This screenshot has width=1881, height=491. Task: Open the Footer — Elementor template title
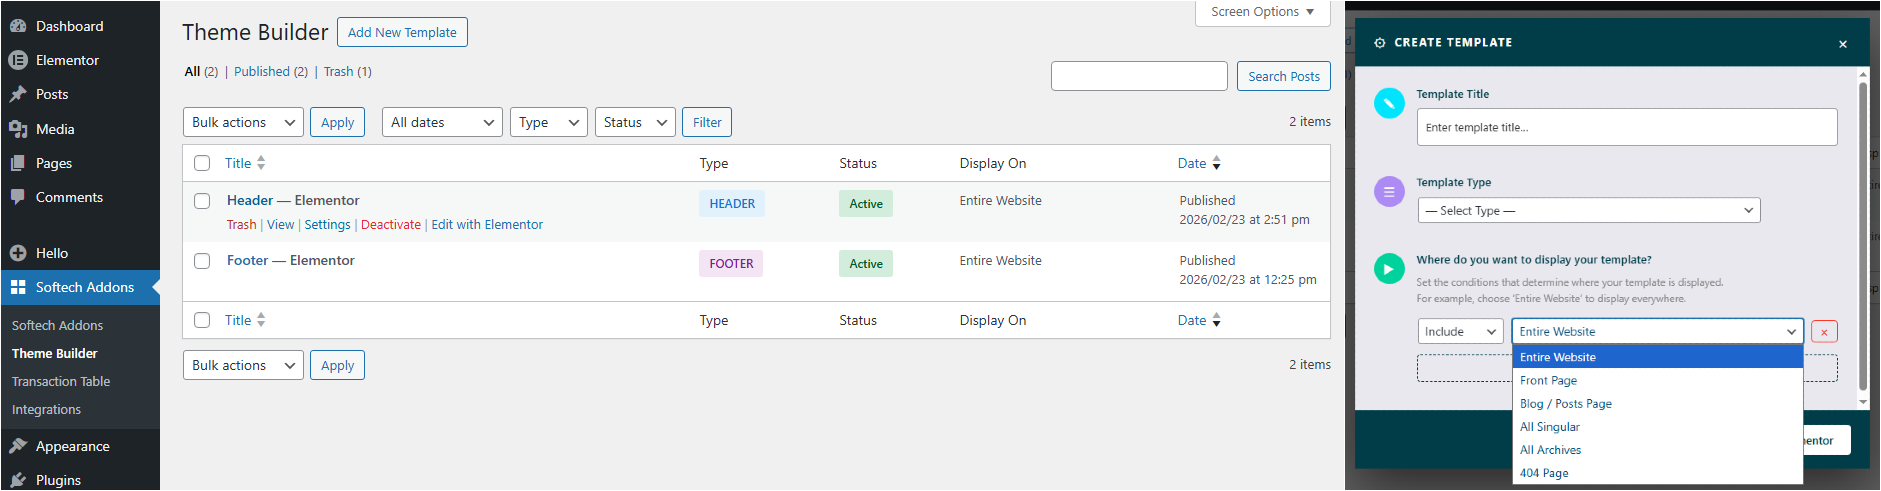[x=291, y=260]
